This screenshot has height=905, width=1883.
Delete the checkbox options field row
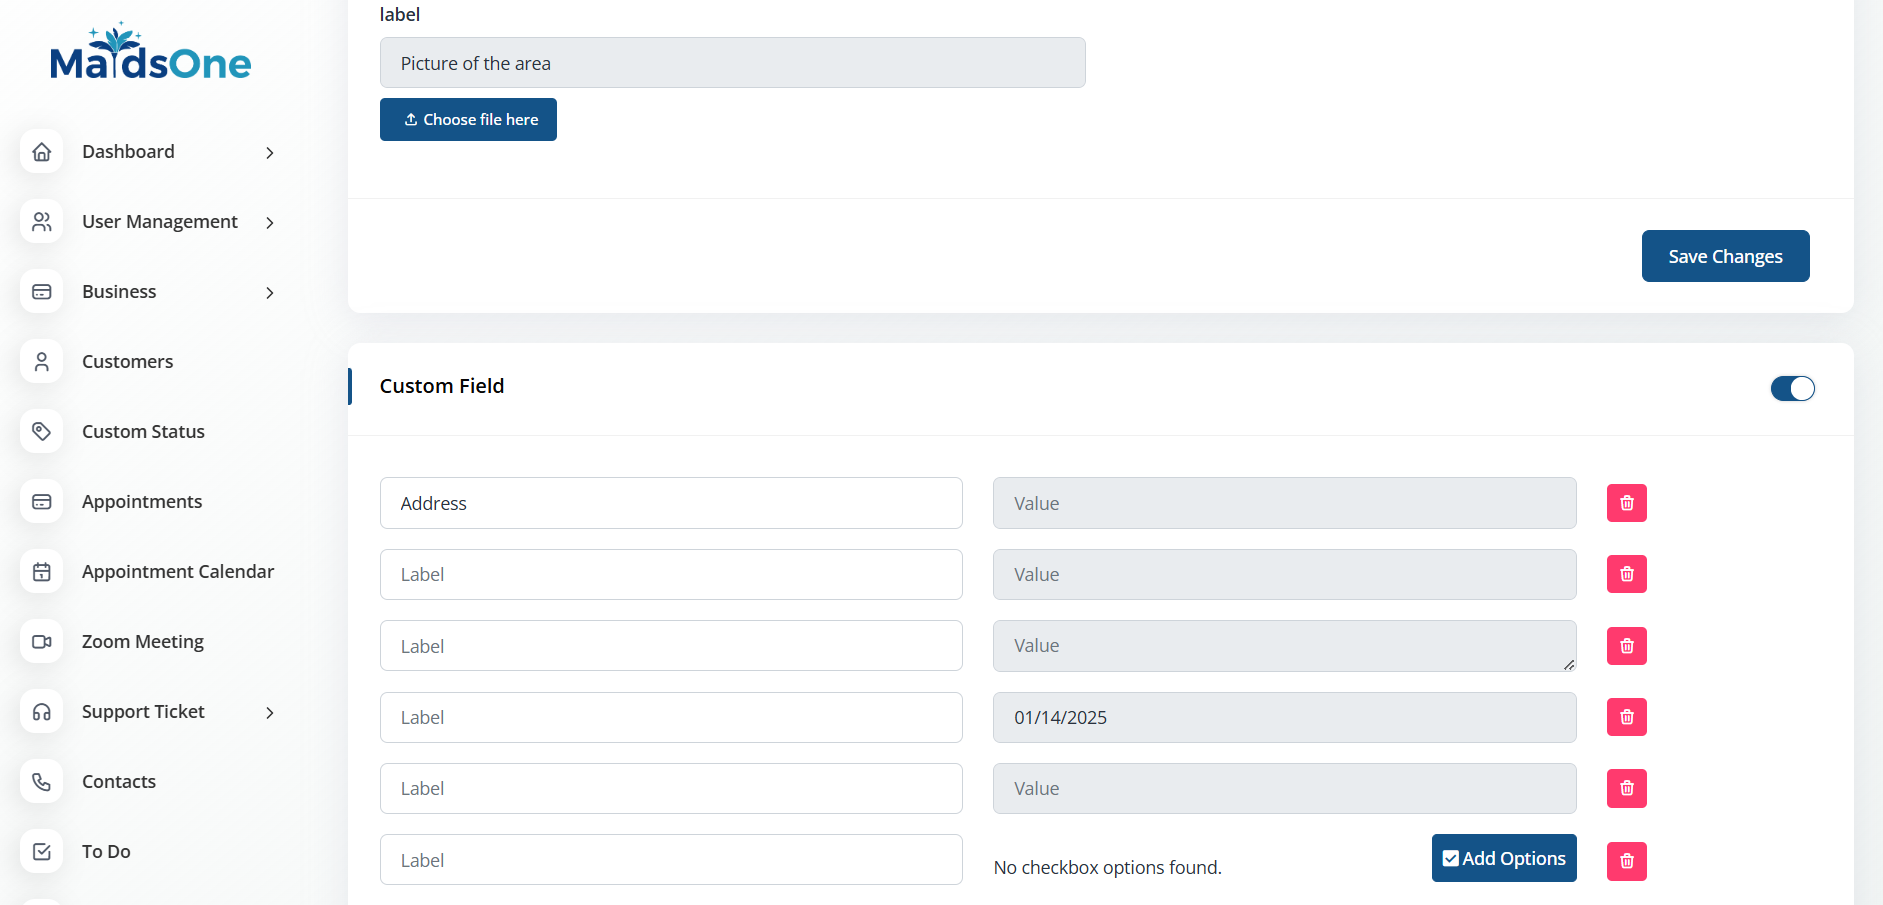(x=1626, y=861)
